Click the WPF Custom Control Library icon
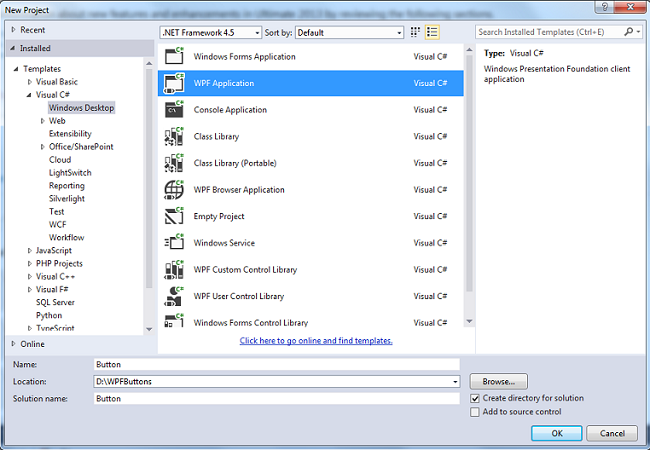Screen dimensions: 650x450 [x=174, y=270]
